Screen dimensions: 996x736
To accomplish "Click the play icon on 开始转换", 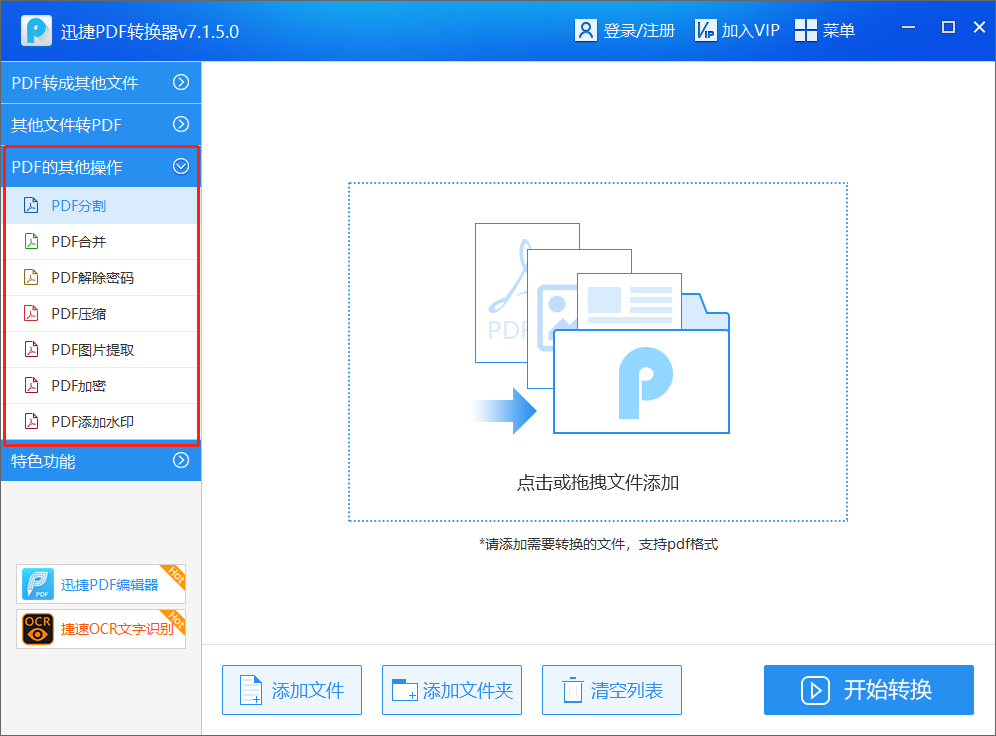I will [815, 690].
